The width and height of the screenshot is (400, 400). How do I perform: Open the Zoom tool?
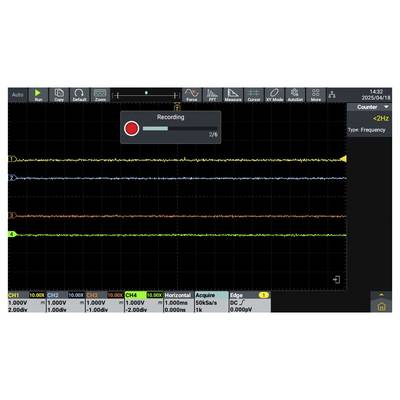pos(100,95)
